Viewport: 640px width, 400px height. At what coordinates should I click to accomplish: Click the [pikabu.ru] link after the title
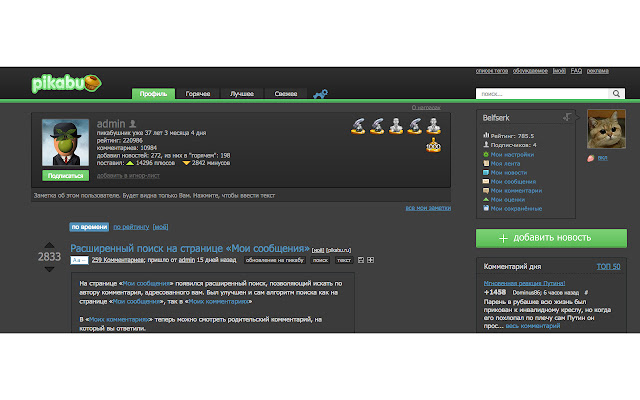coord(338,250)
